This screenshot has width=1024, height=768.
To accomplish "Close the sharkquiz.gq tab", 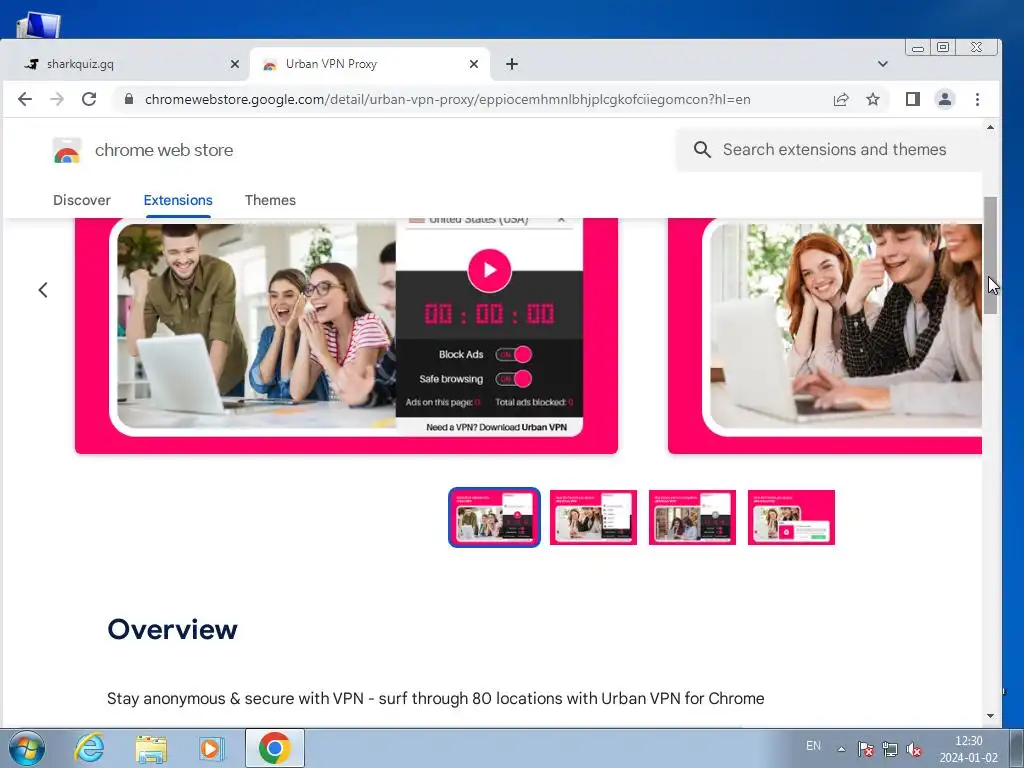I will tap(235, 64).
